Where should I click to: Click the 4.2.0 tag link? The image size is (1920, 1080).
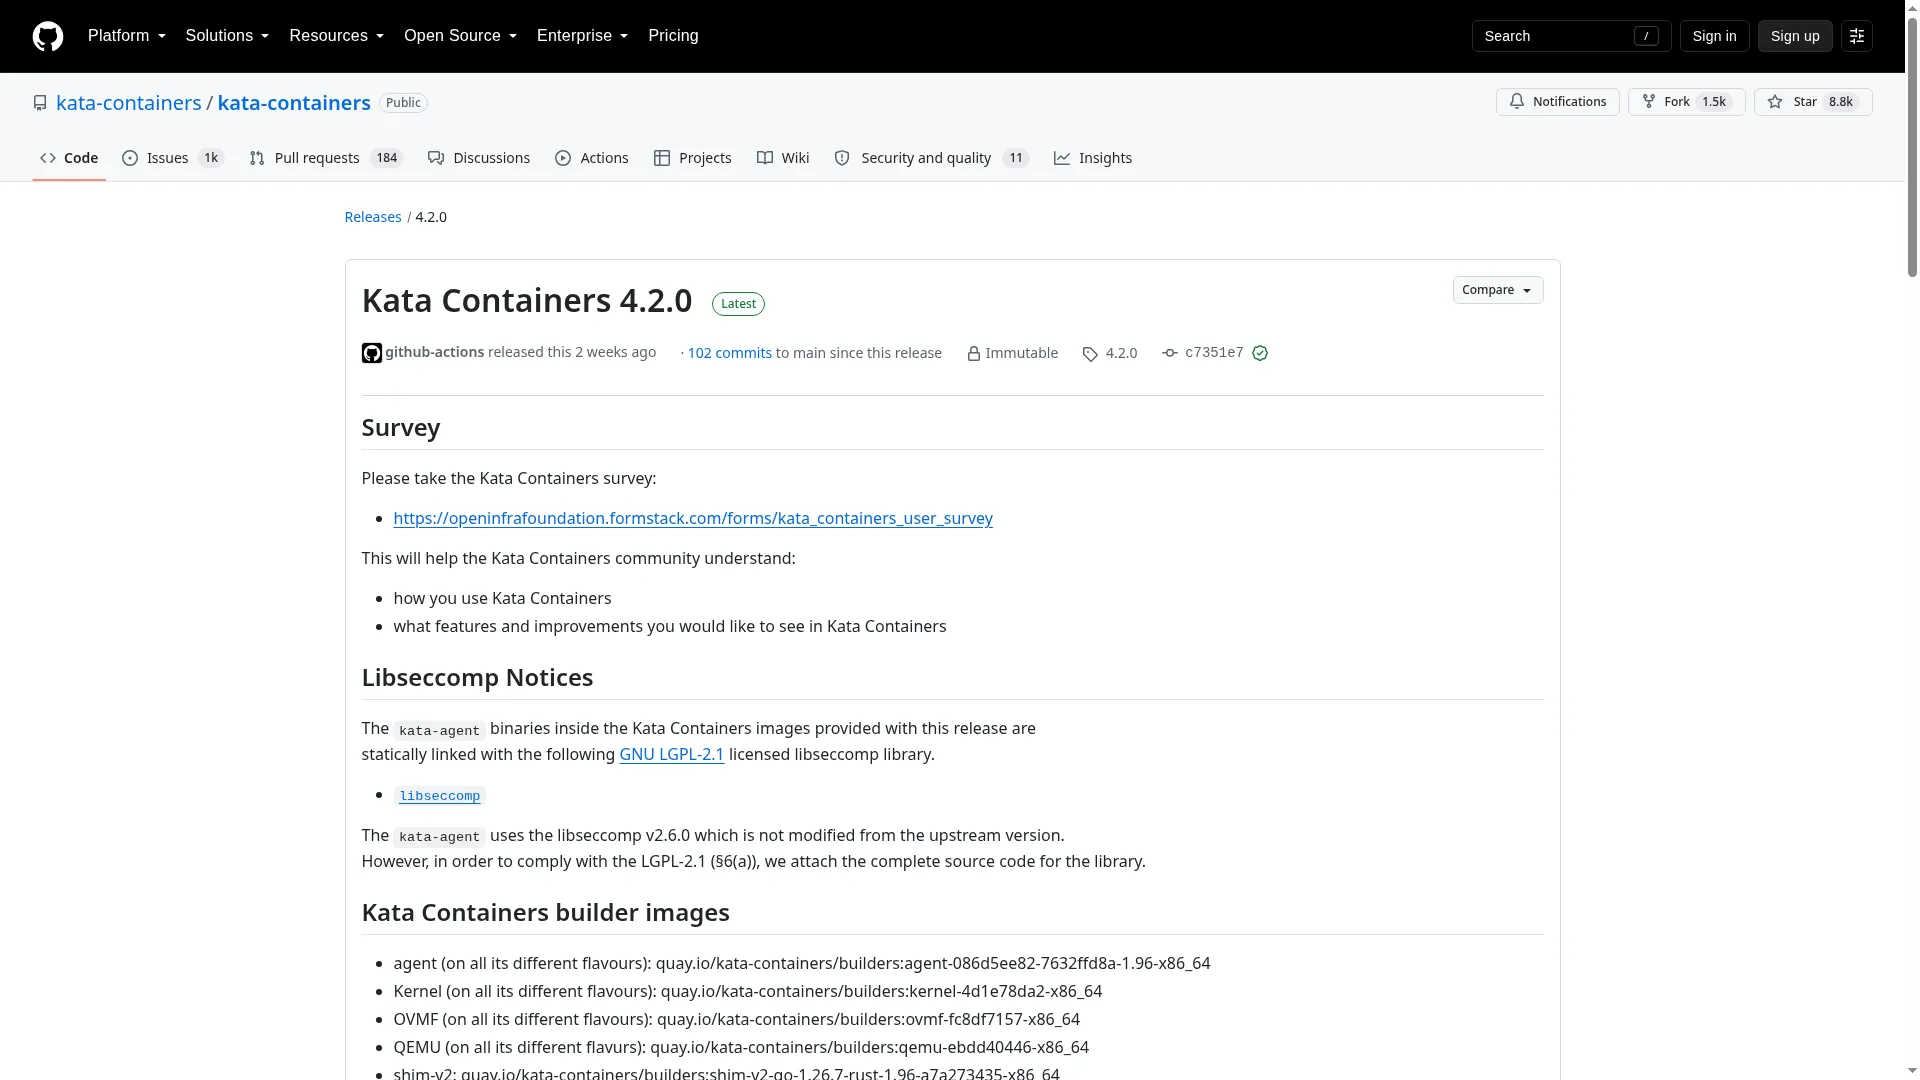1121,353
